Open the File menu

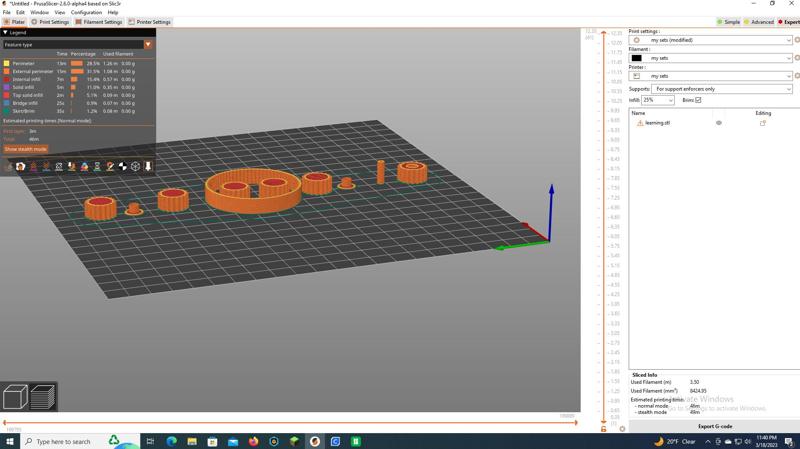(x=7, y=12)
